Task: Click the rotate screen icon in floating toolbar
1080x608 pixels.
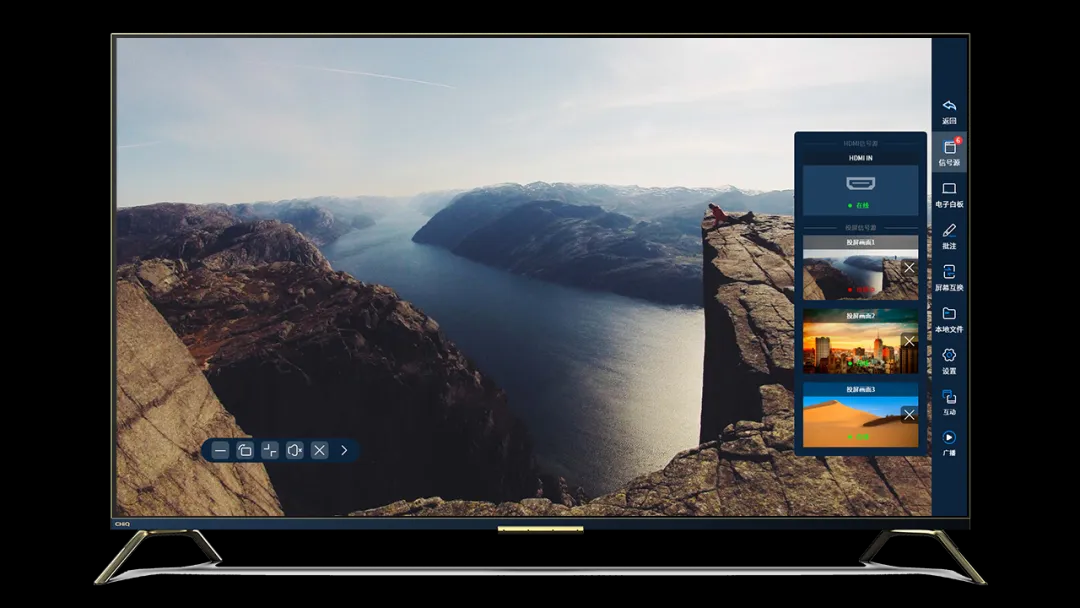Action: click(x=245, y=450)
